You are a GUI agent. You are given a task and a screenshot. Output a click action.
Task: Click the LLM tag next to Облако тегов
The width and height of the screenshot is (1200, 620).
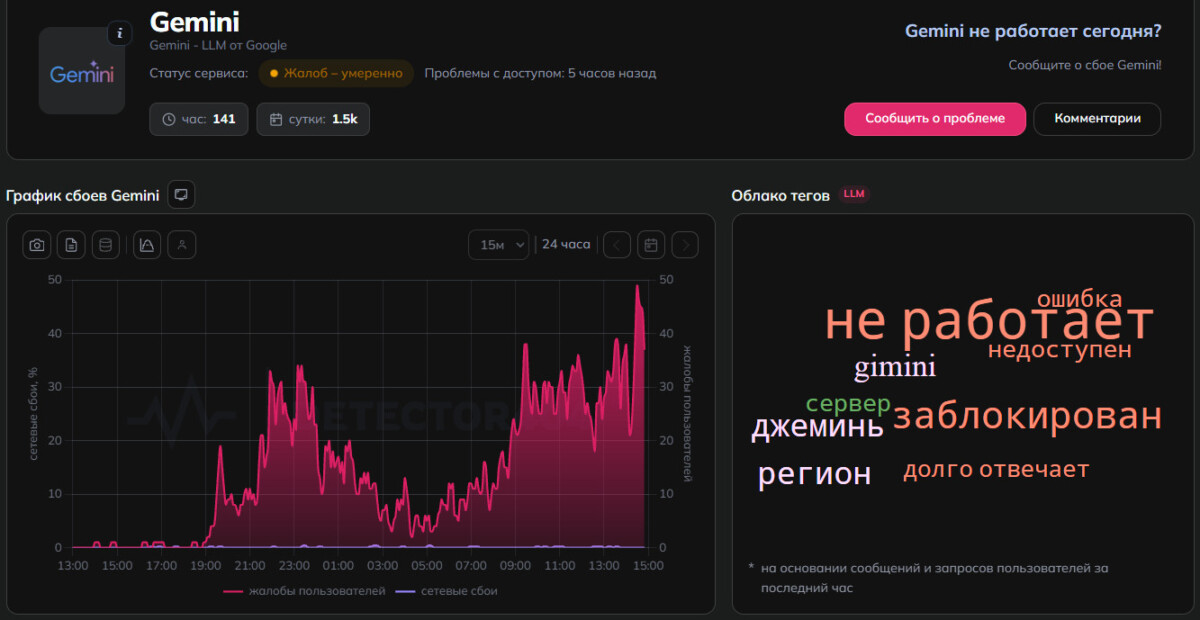coord(854,194)
